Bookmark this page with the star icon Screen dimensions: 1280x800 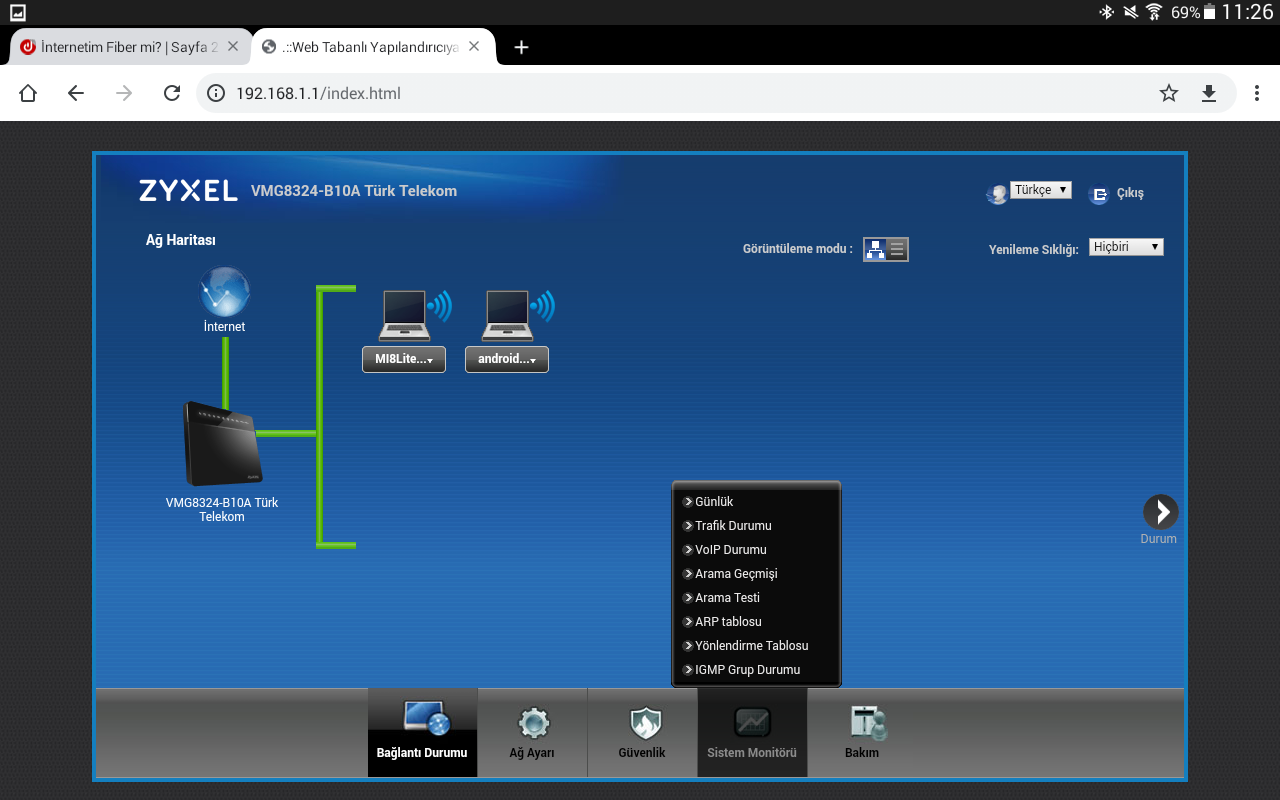point(1169,93)
